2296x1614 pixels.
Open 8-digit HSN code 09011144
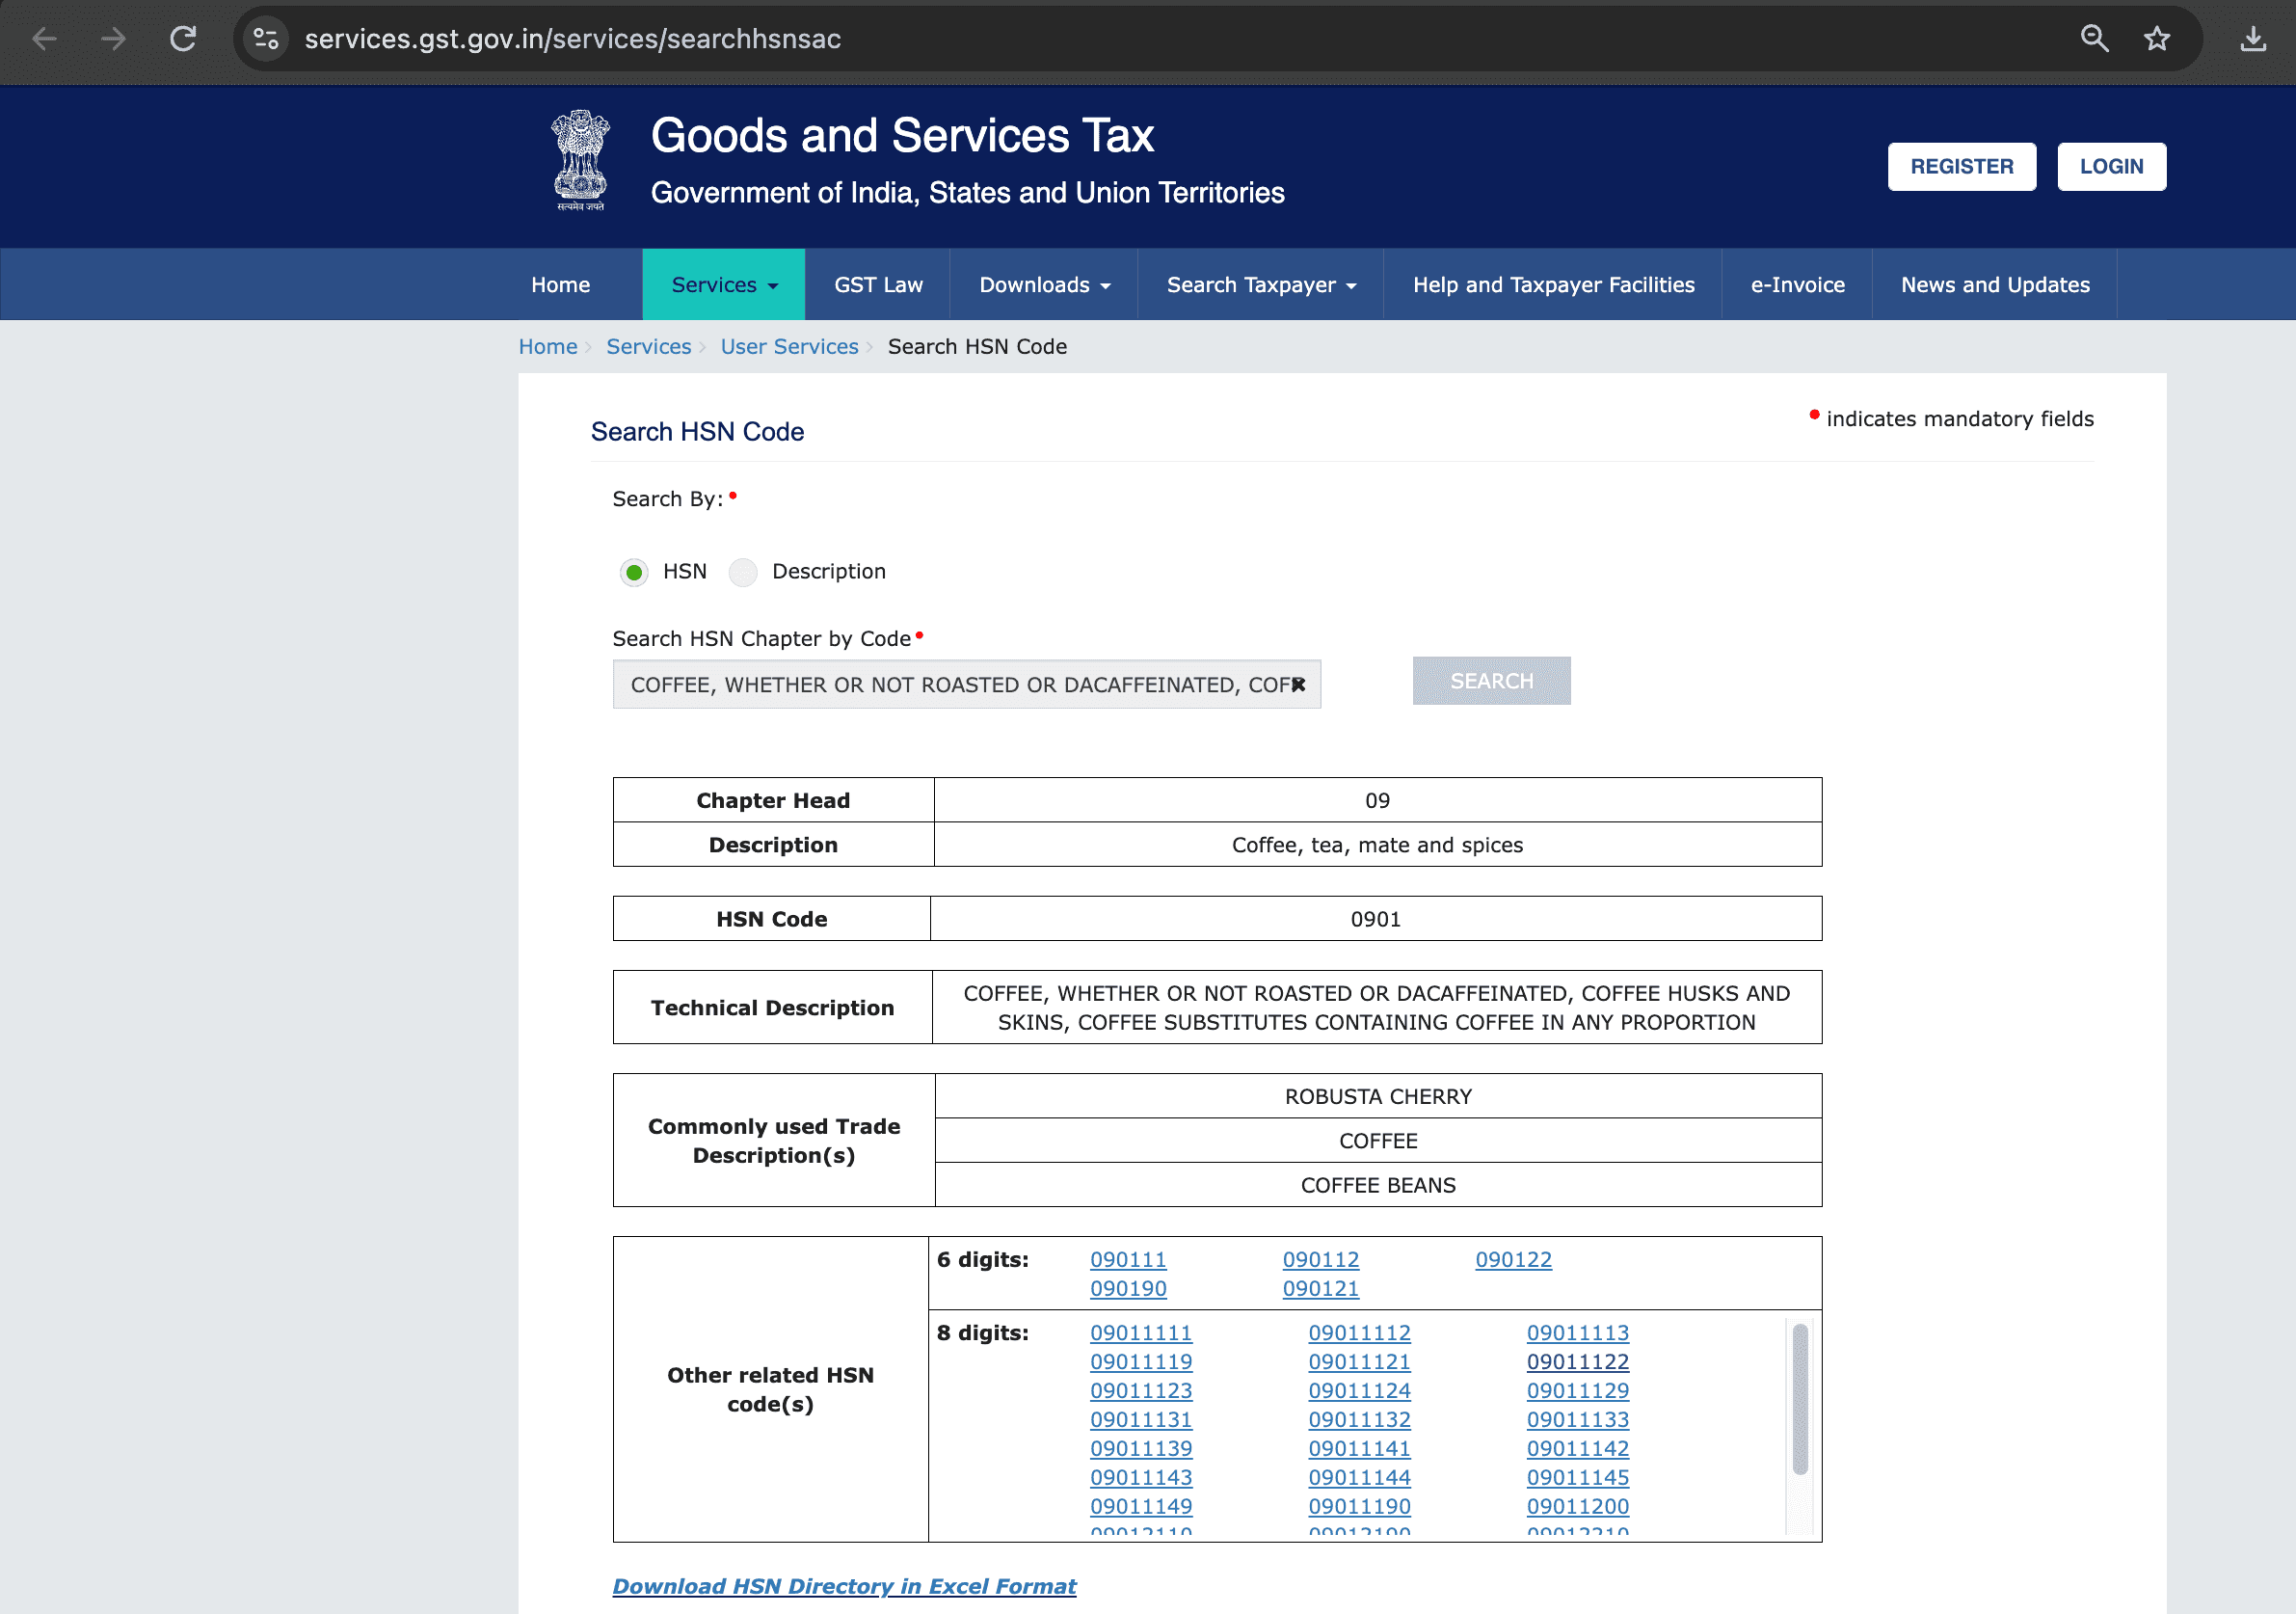coord(1359,1478)
